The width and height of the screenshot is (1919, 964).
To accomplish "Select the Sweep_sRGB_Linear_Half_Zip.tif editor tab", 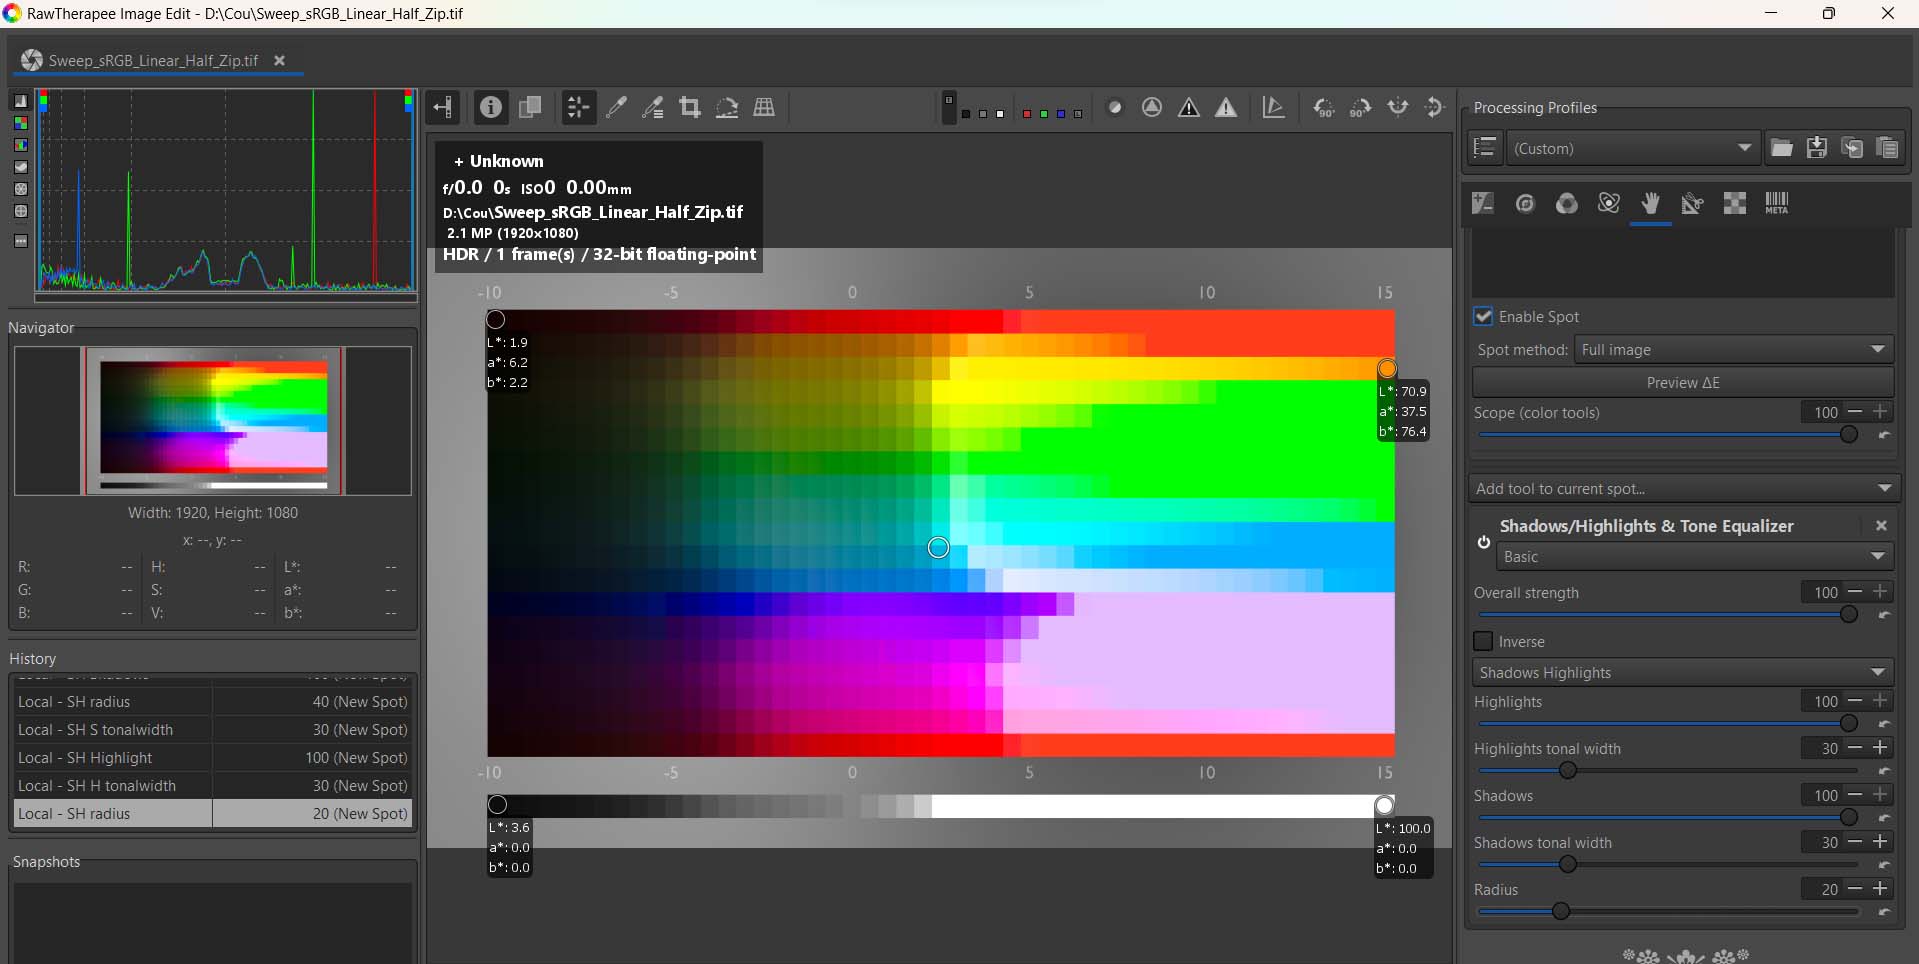I will tap(150, 60).
